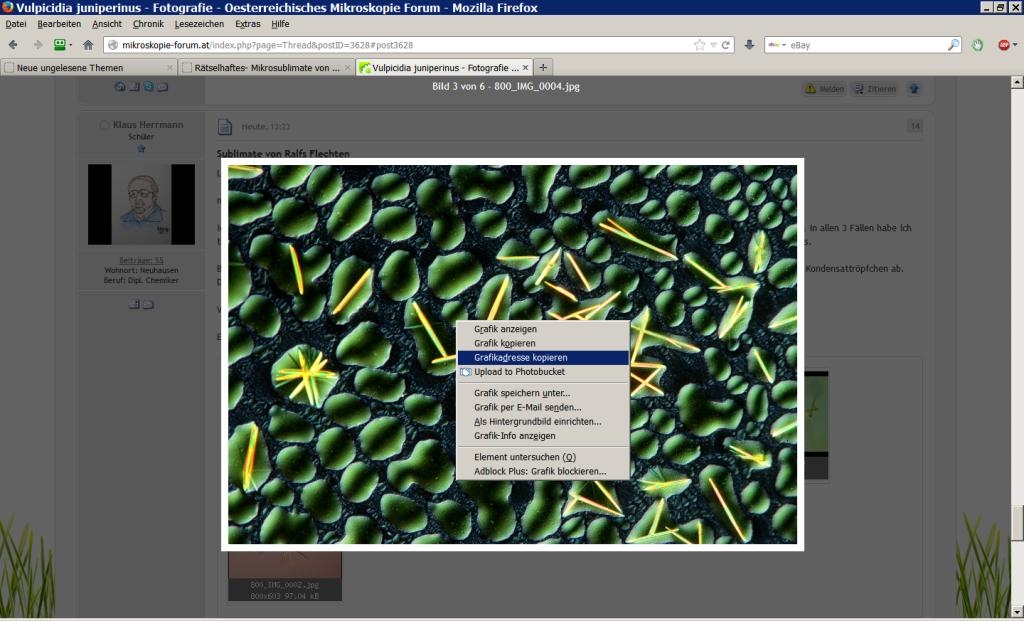Click the Firefox back arrow button
This screenshot has width=1024, height=621.
click(x=13, y=45)
